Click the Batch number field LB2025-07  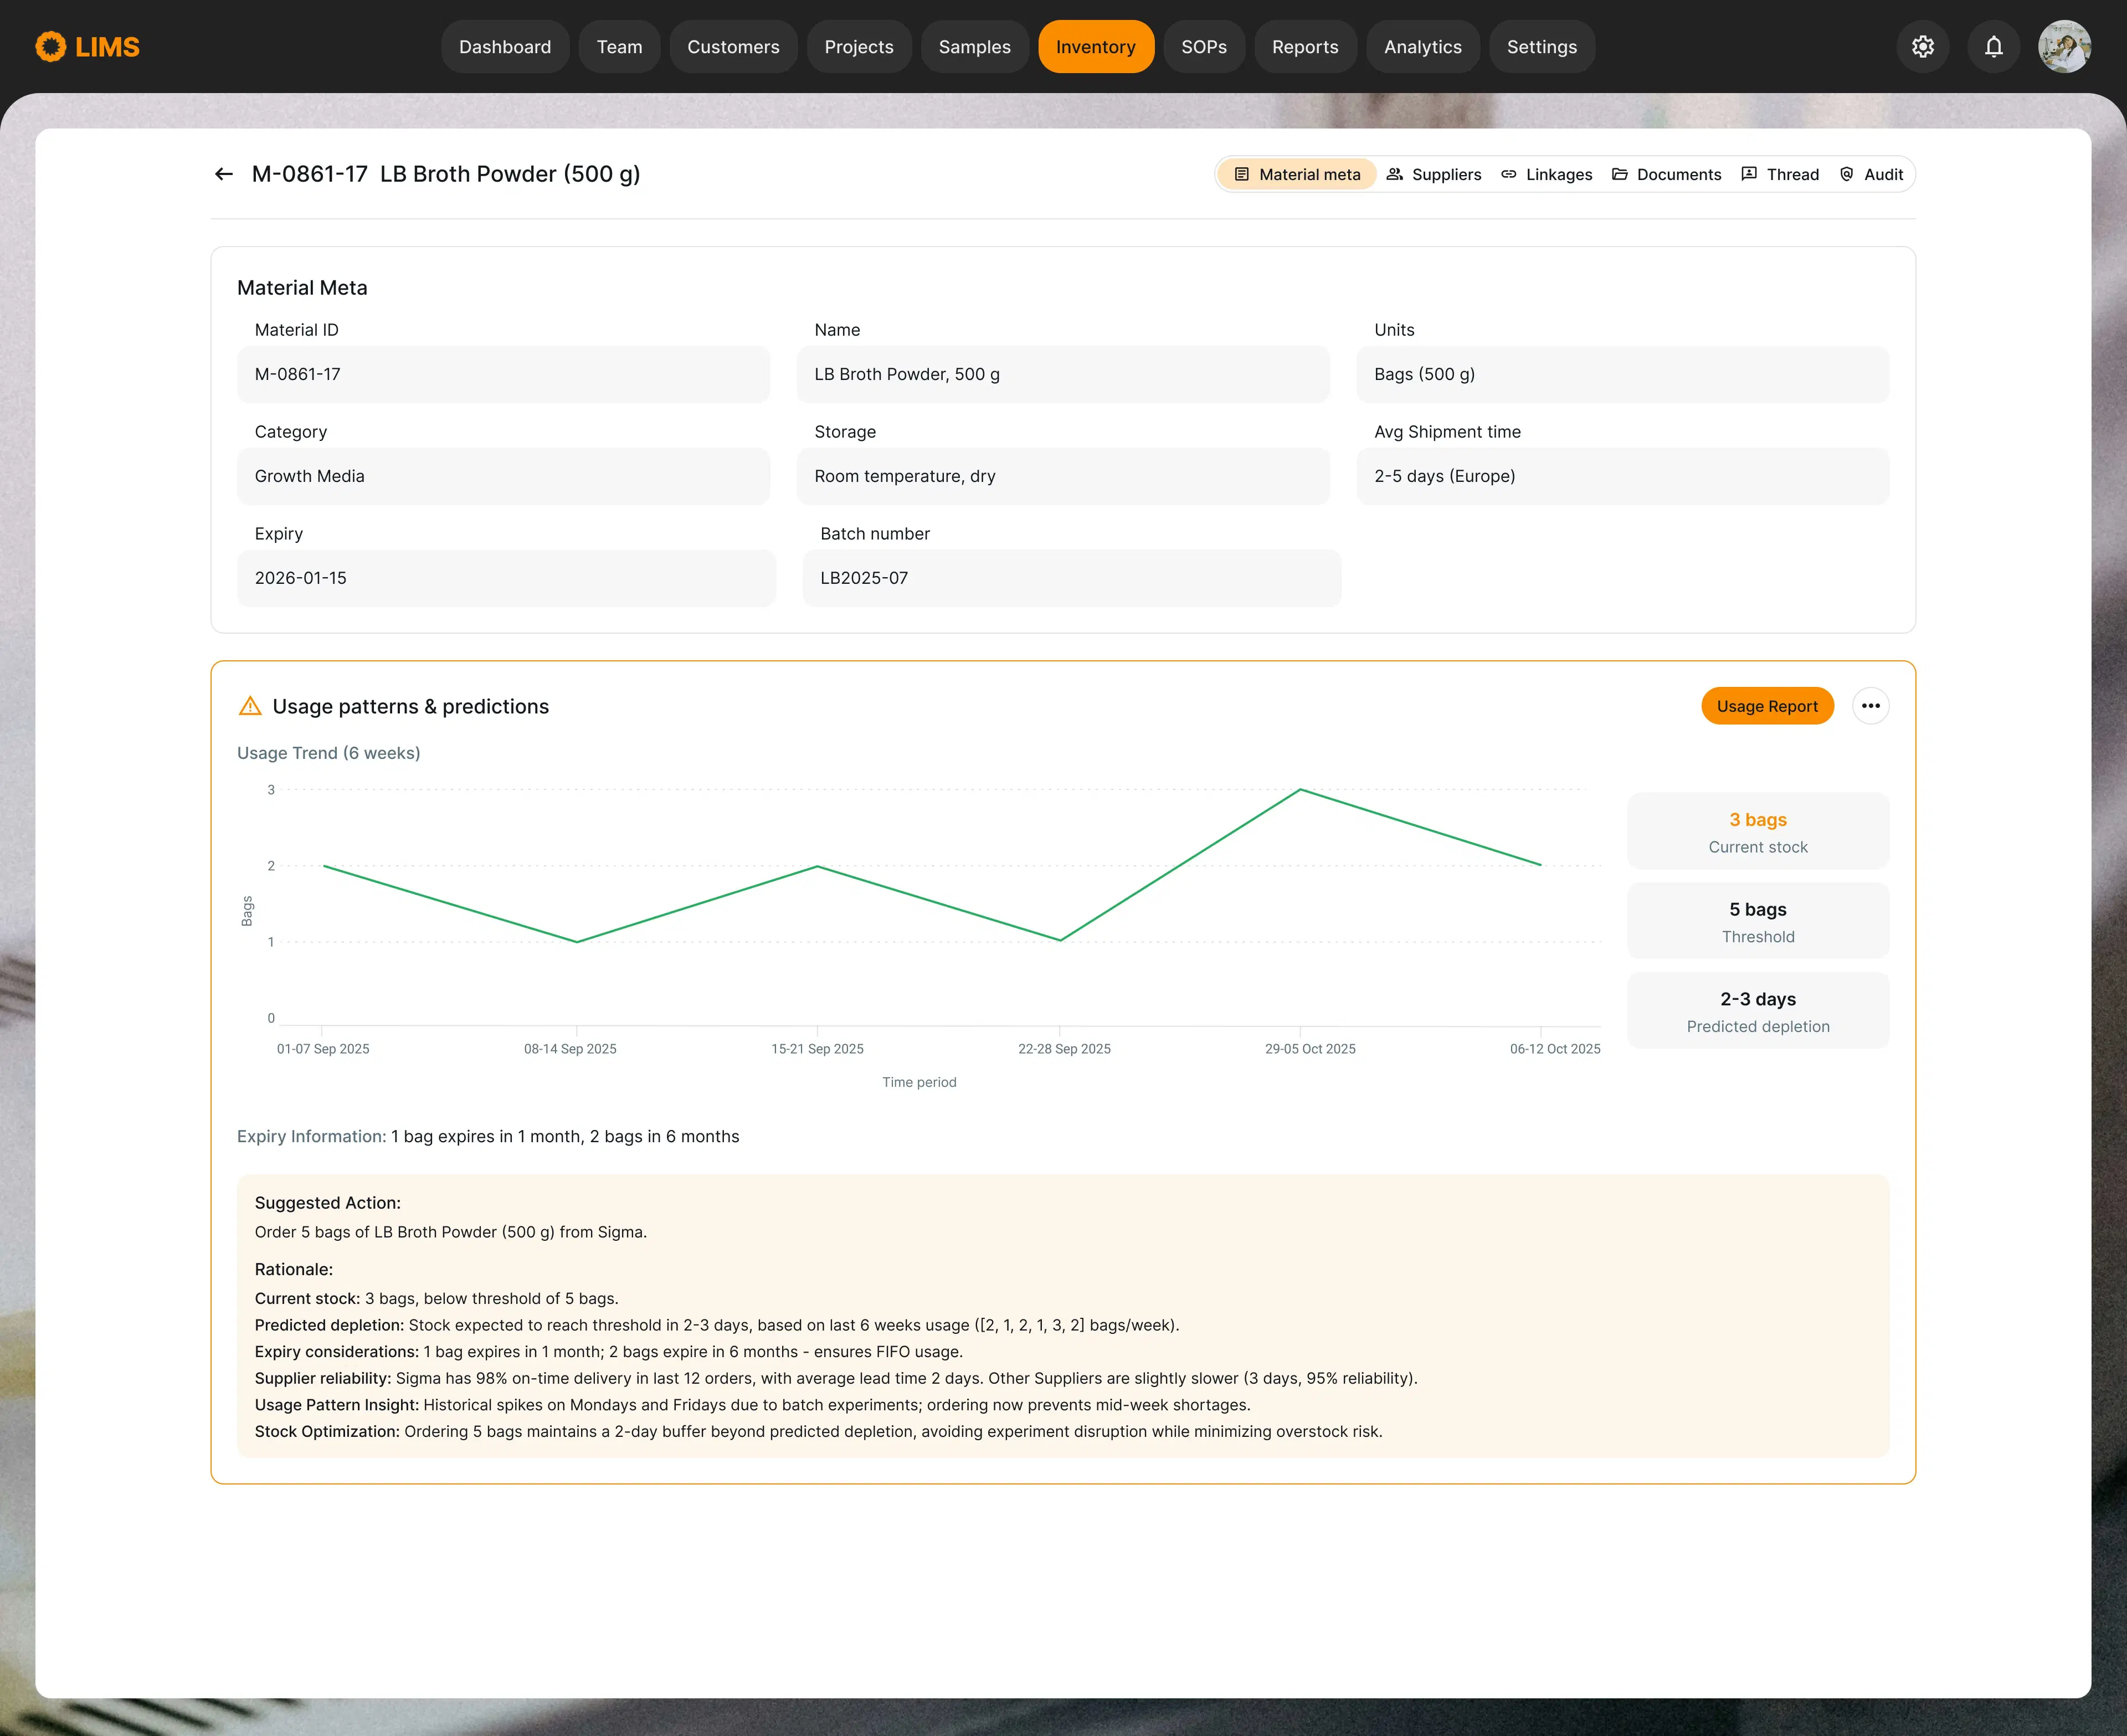click(x=1071, y=578)
